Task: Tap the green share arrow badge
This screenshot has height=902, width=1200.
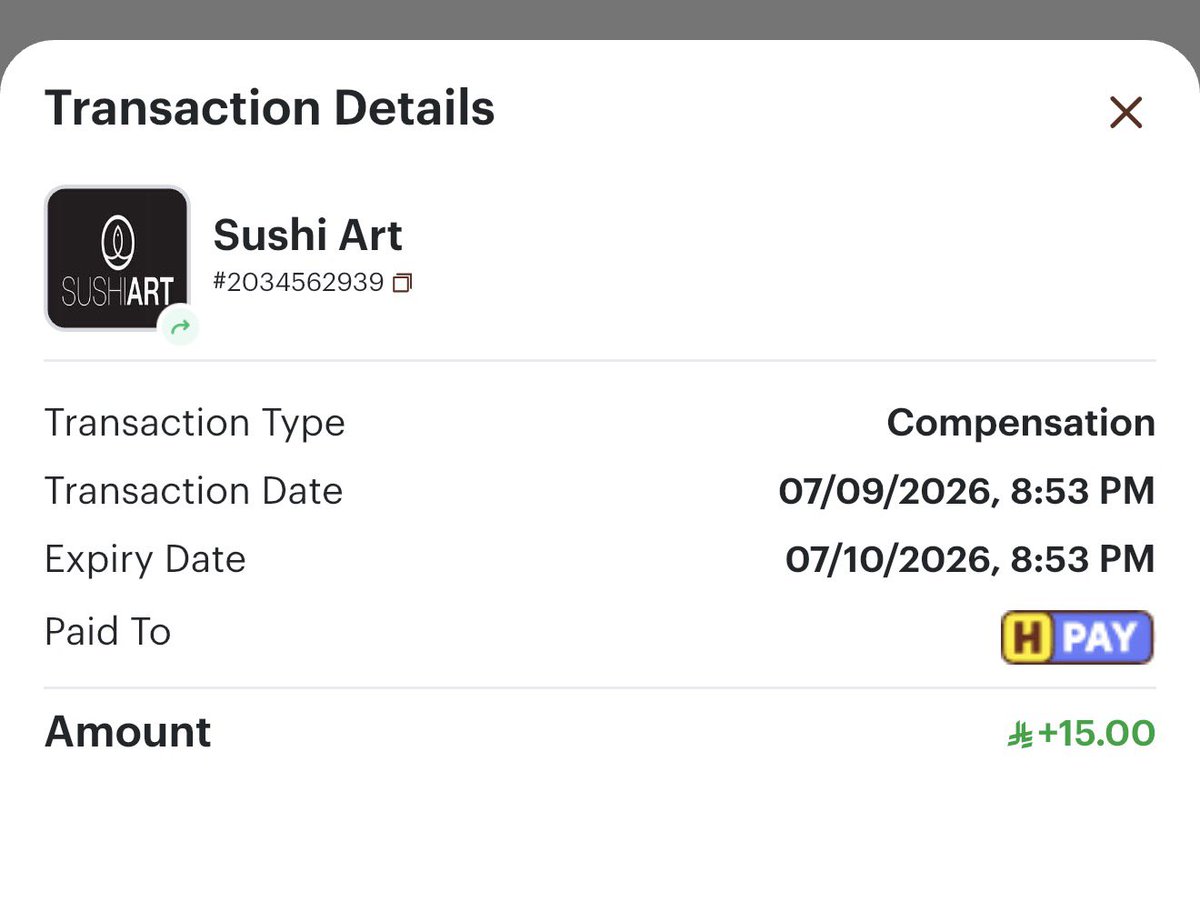Action: pyautogui.click(x=180, y=326)
